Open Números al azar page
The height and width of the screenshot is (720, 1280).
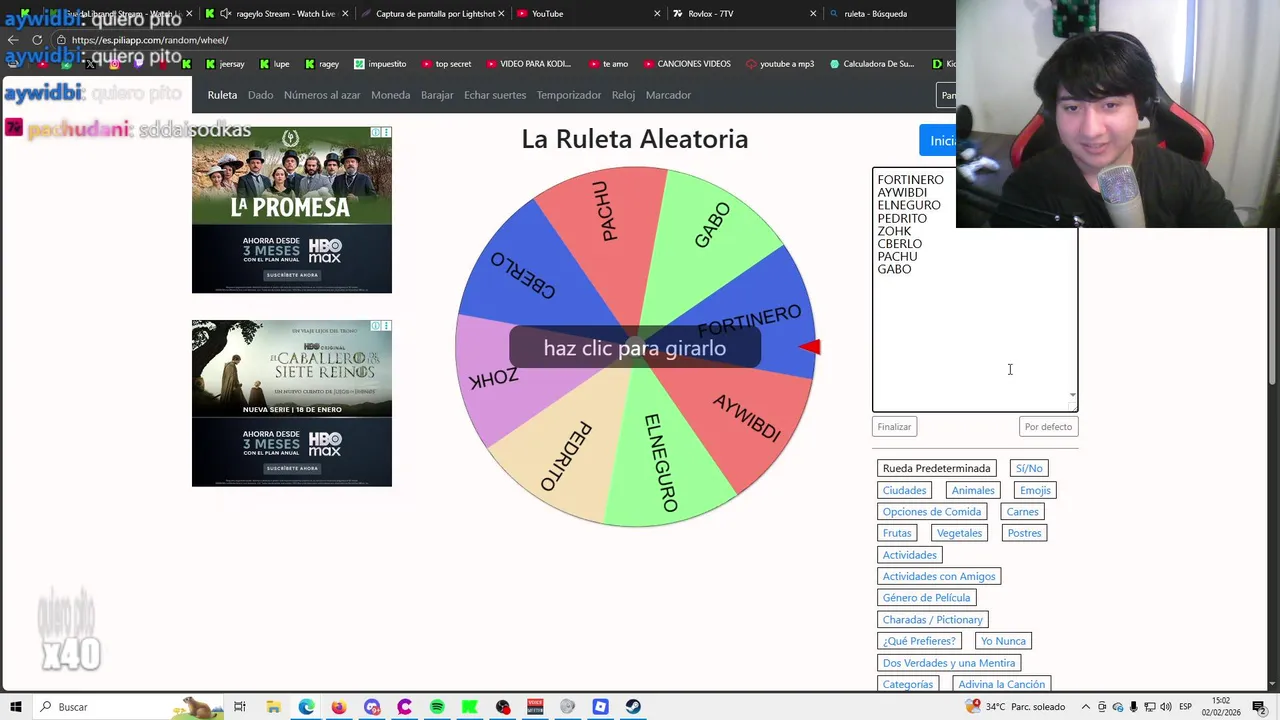coord(322,95)
